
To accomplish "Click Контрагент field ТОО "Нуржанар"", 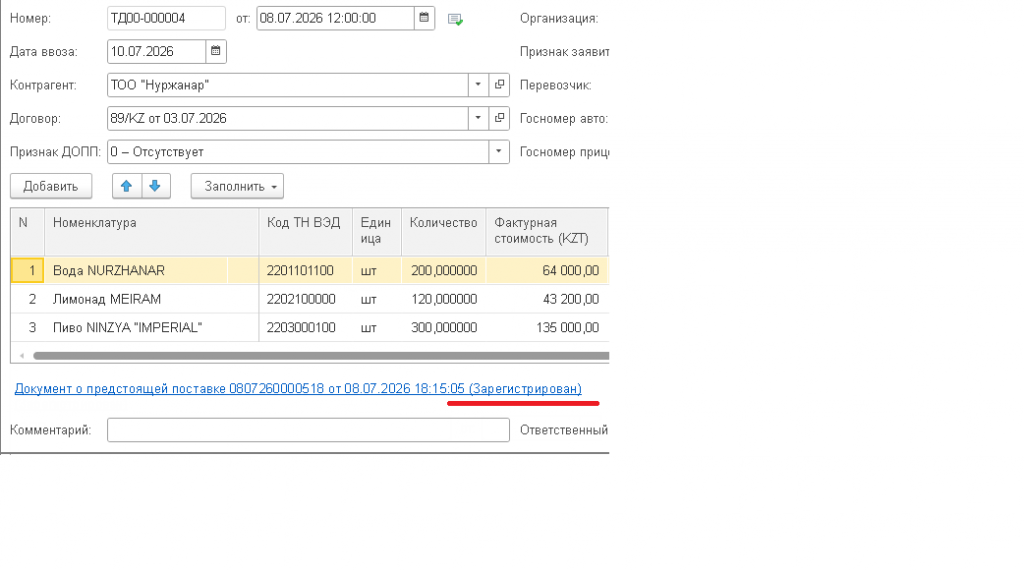I will pos(288,85).
